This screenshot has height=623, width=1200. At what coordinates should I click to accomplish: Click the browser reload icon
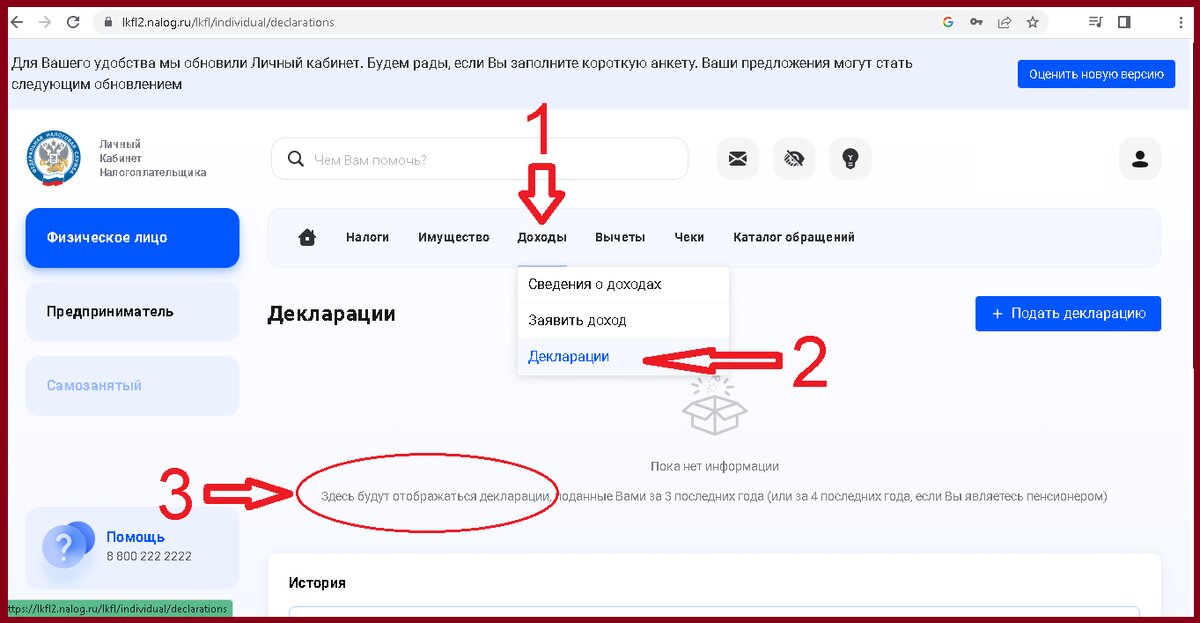point(73,22)
